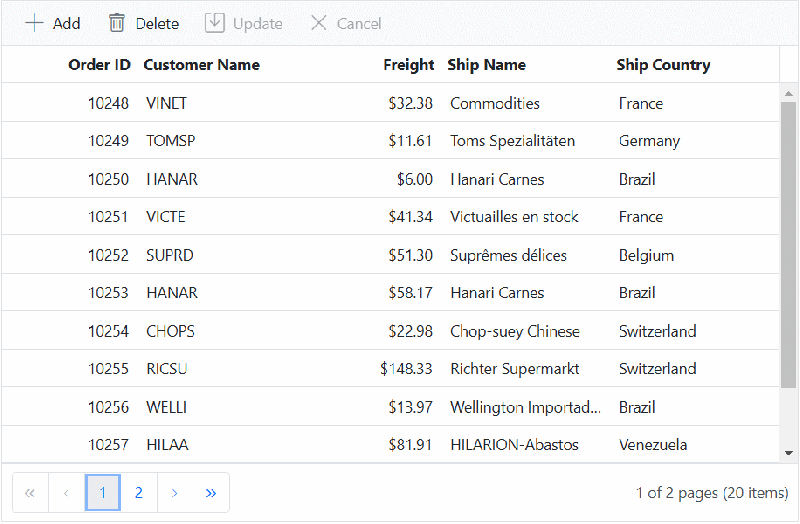Click the Venezuela ship country cell

[x=653, y=445]
